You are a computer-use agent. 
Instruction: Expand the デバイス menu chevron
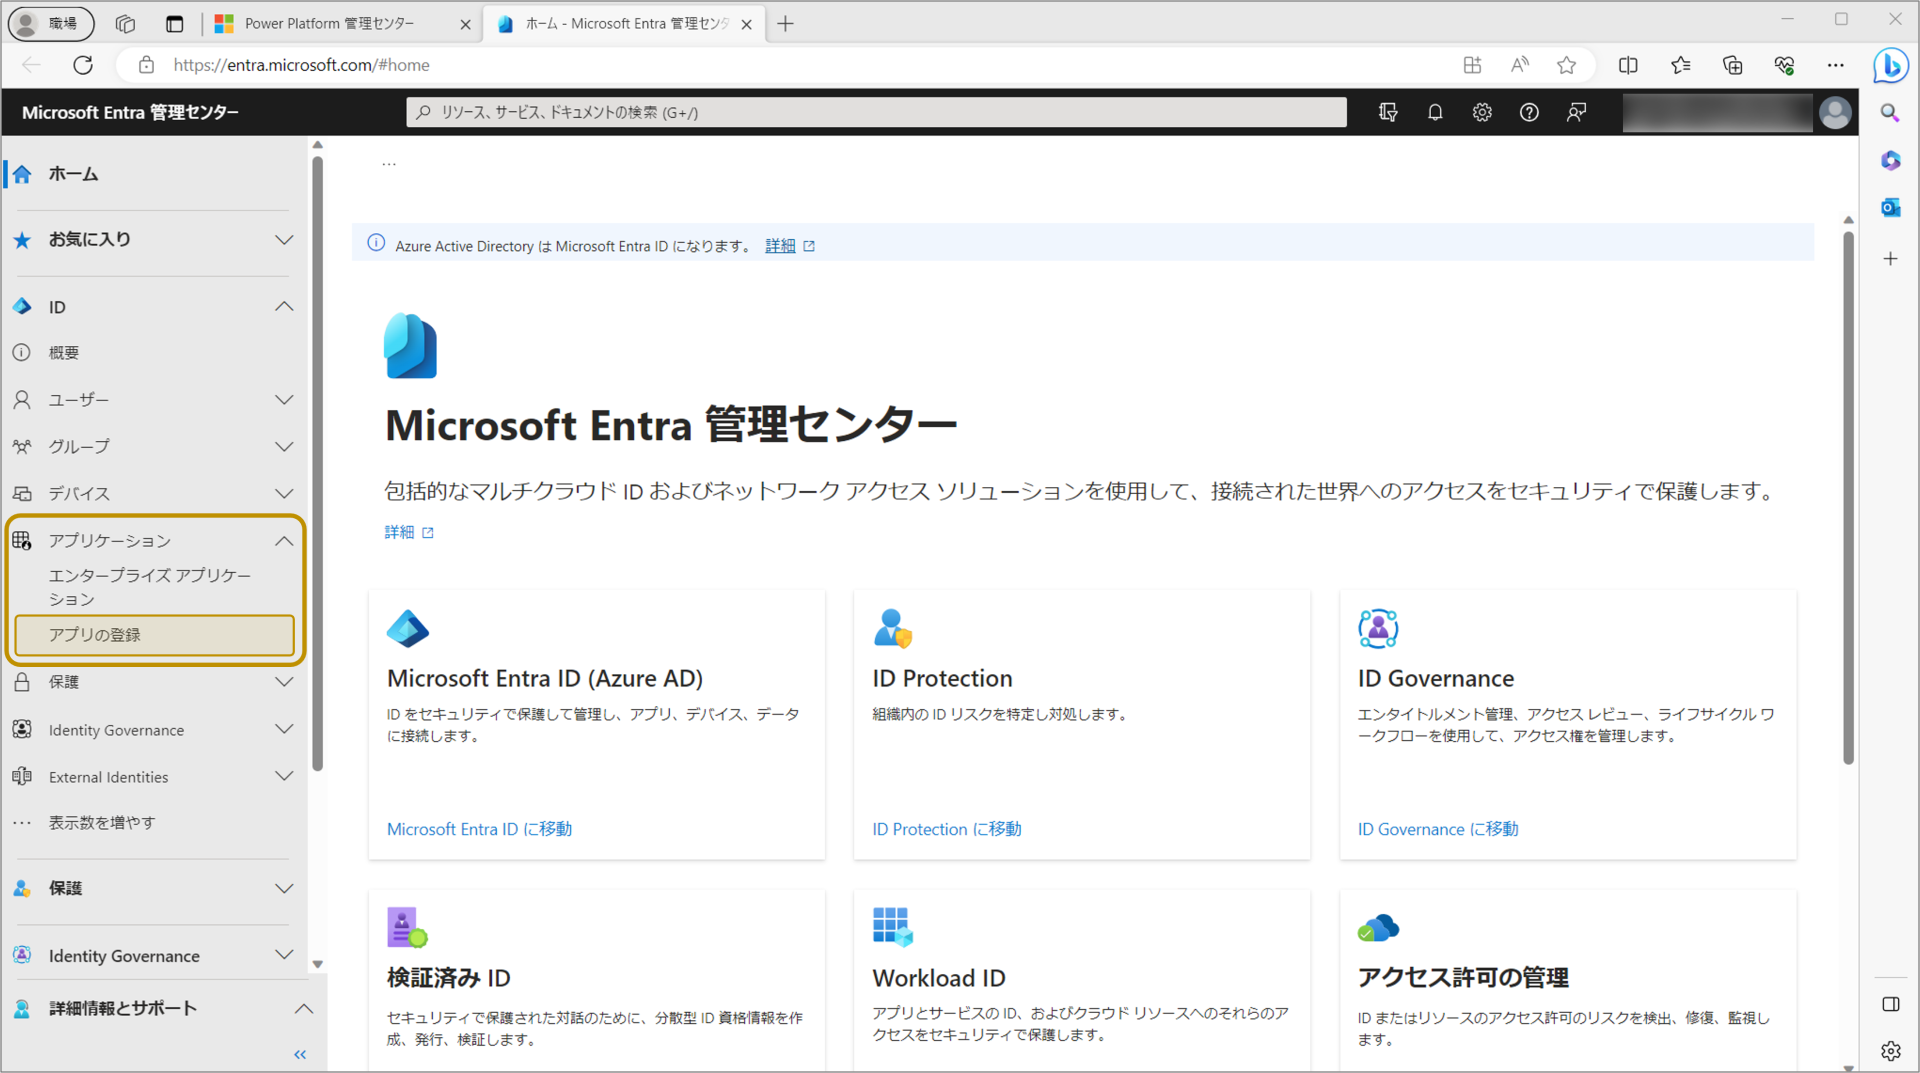click(284, 494)
